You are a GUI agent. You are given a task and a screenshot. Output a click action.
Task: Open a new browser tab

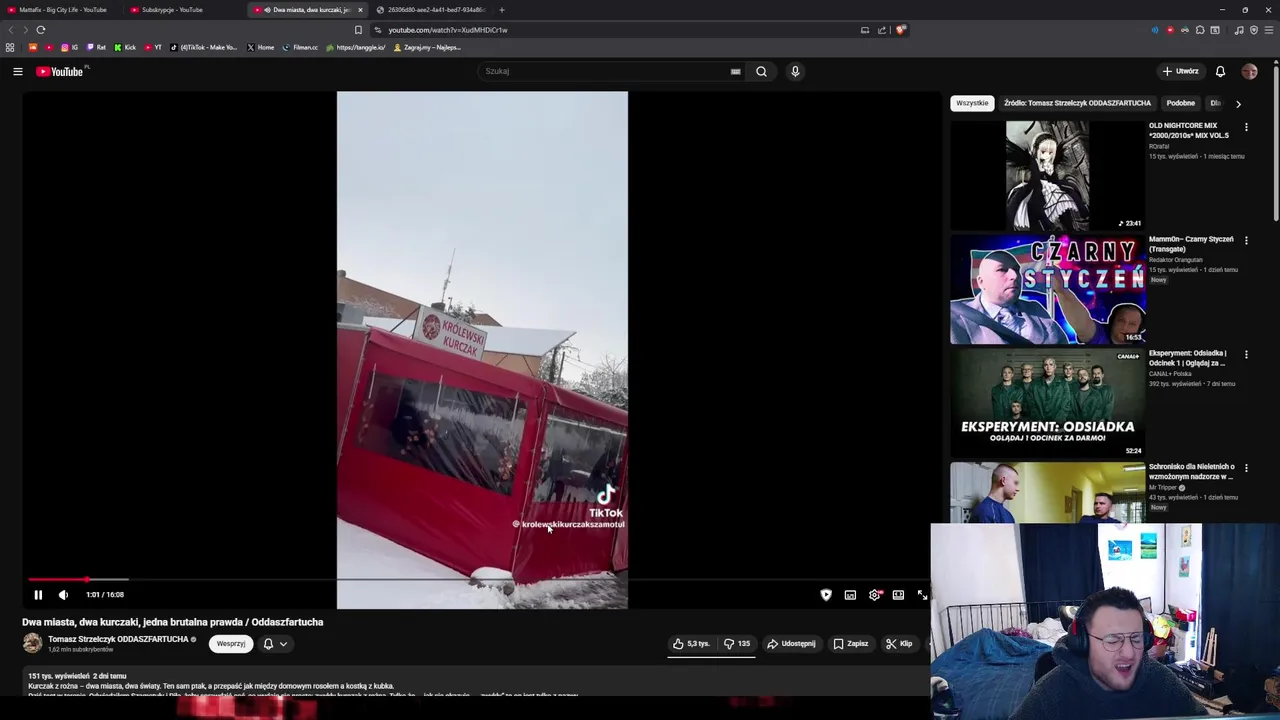pyautogui.click(x=502, y=10)
